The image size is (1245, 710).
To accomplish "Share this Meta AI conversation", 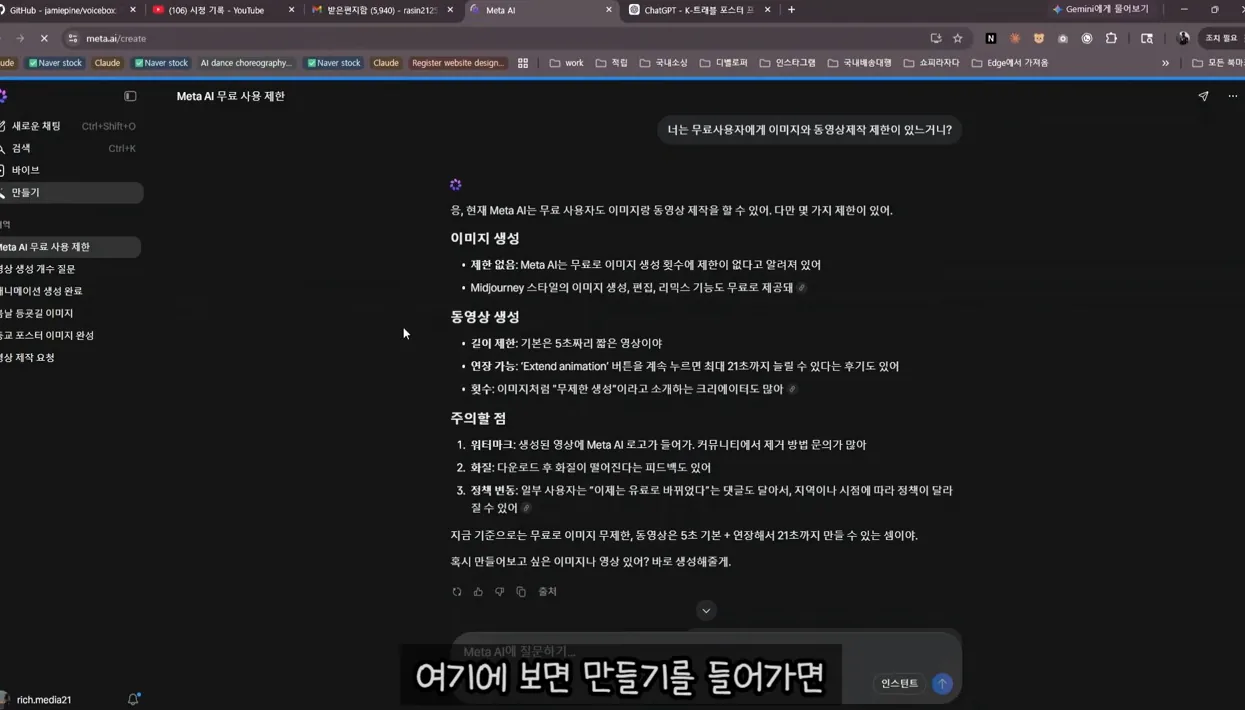I will click(x=1203, y=96).
